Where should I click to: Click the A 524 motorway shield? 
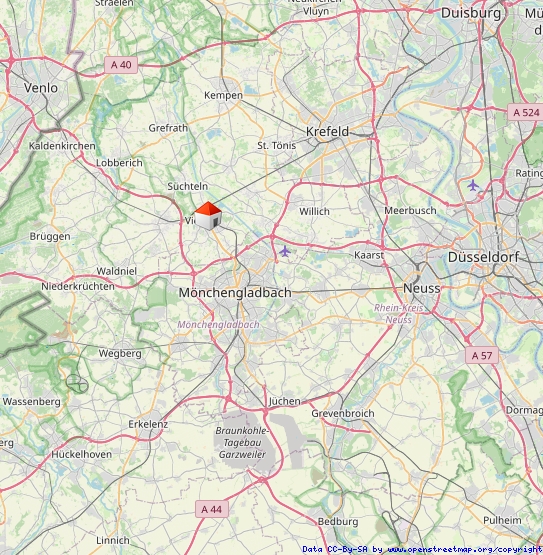[x=525, y=113]
